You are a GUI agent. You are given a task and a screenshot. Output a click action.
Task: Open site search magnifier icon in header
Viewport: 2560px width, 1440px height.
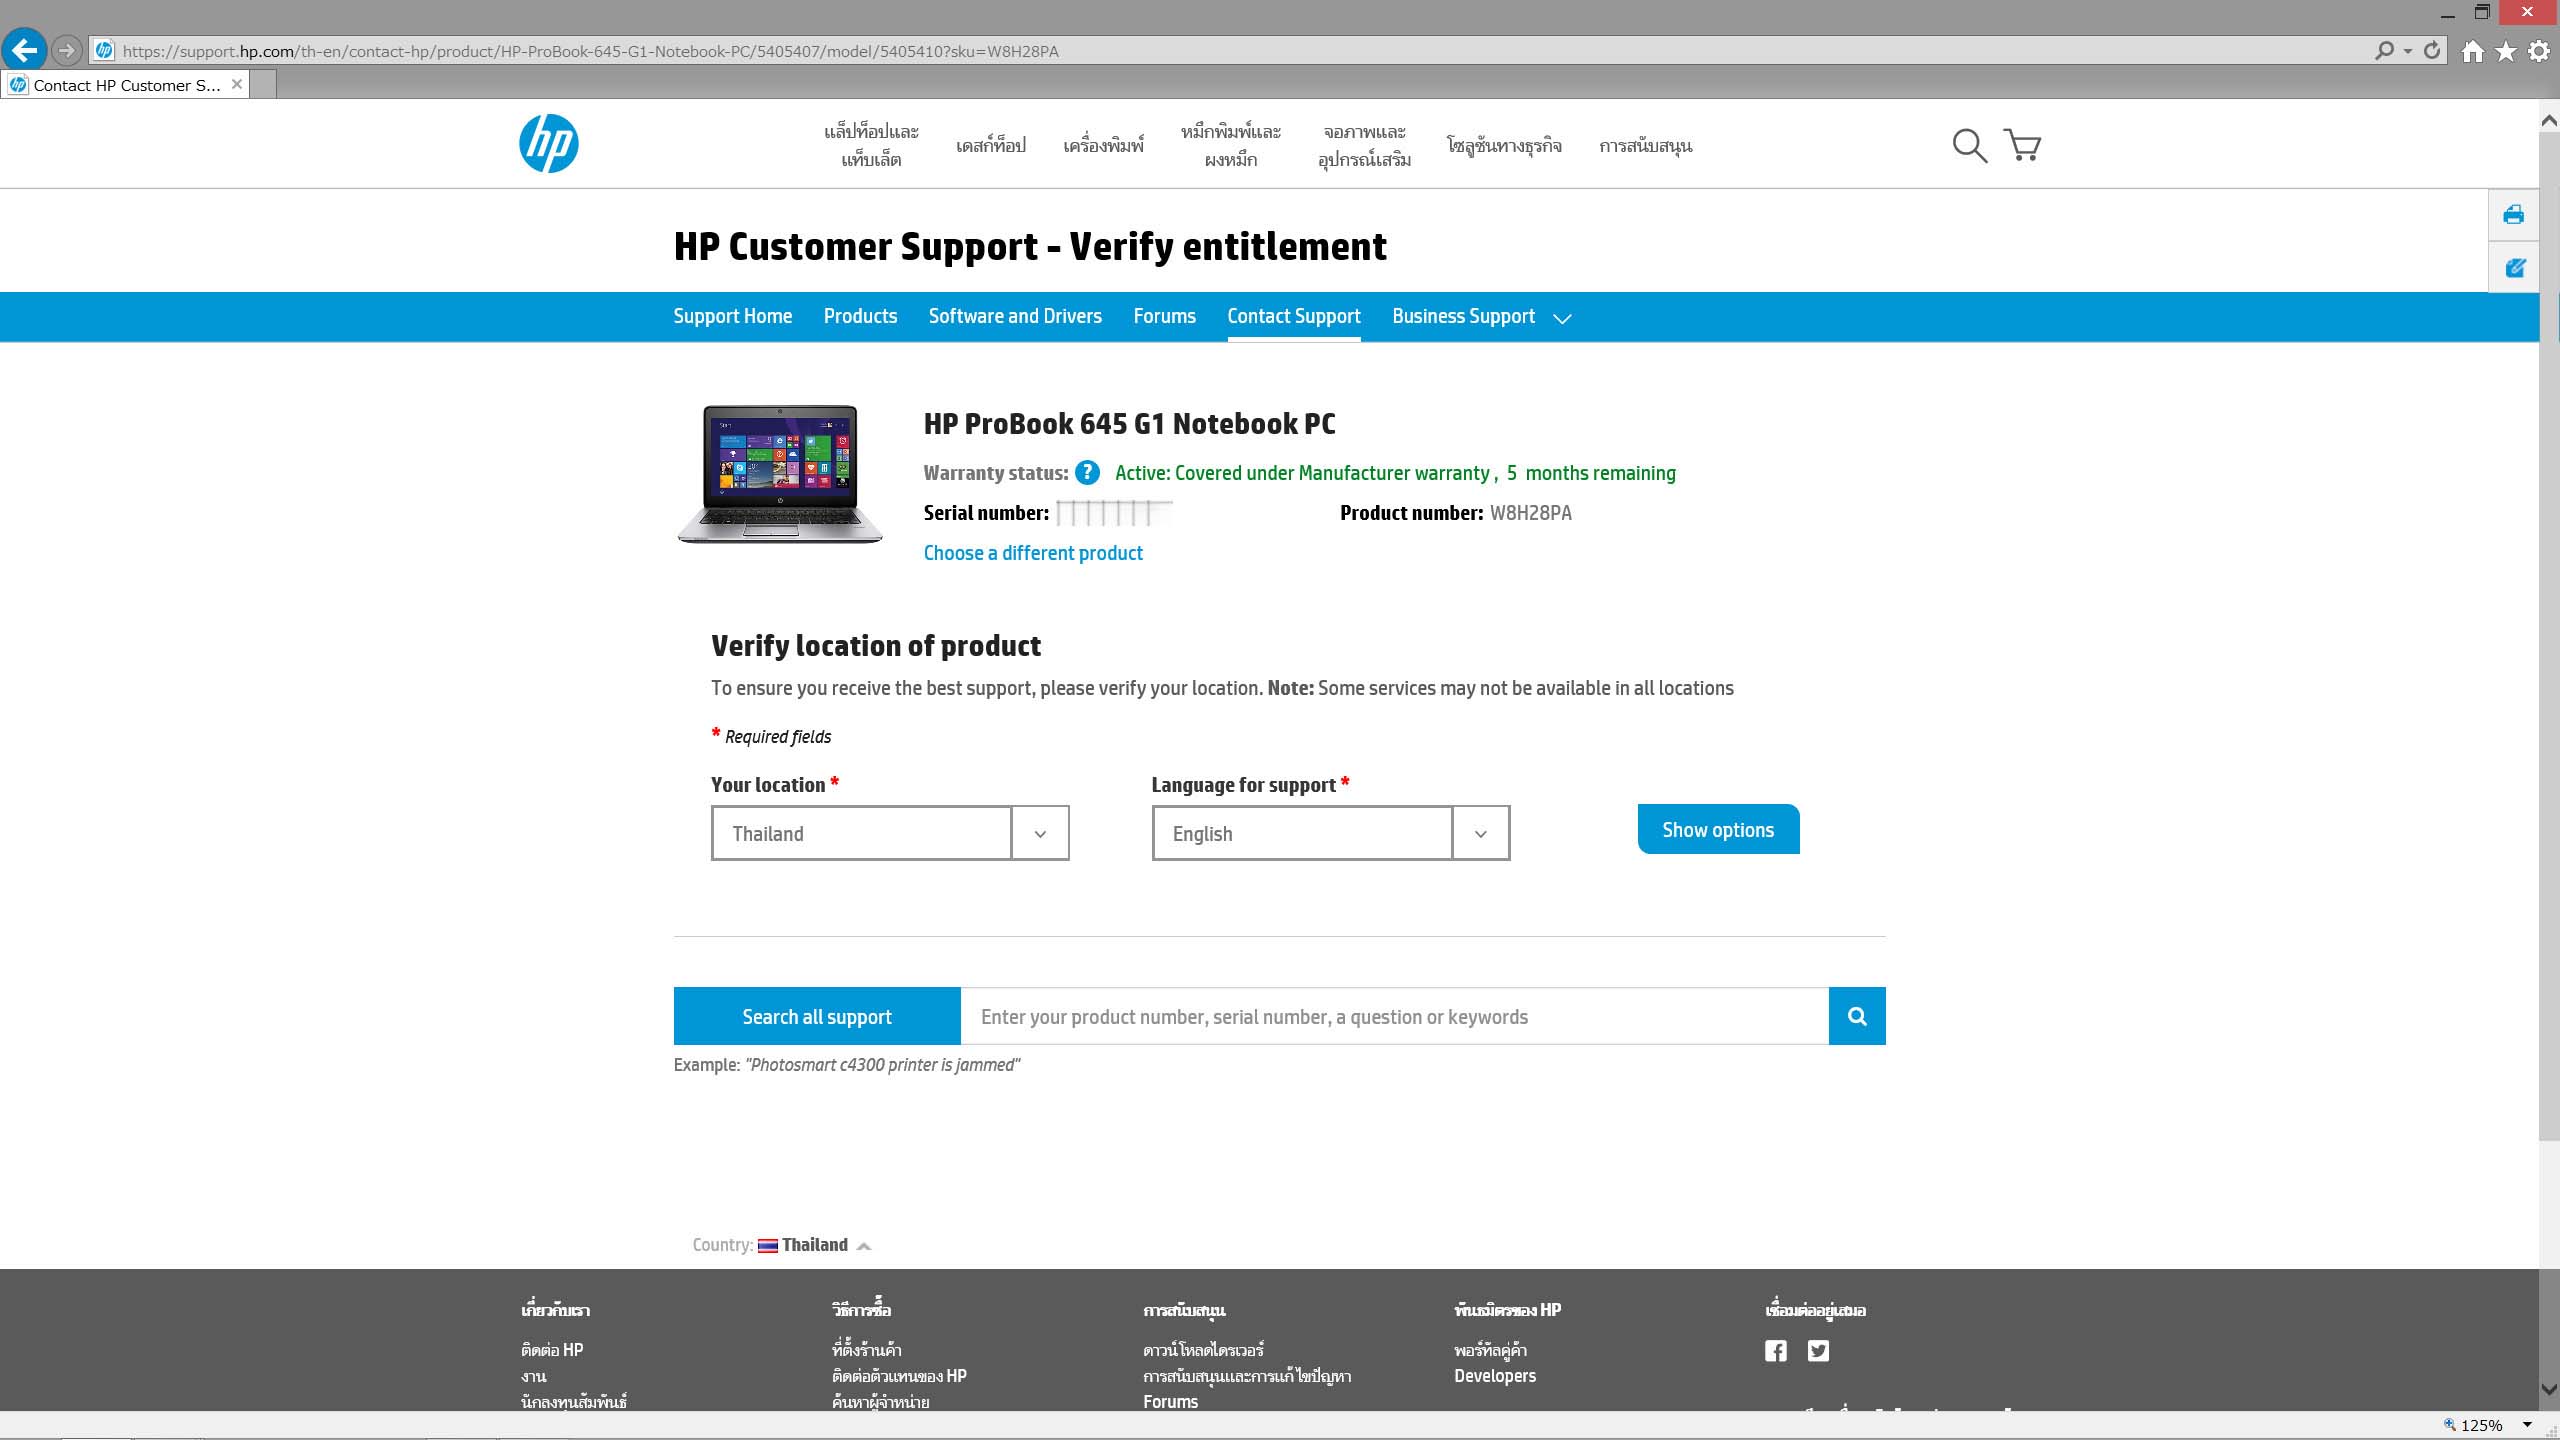click(1969, 145)
